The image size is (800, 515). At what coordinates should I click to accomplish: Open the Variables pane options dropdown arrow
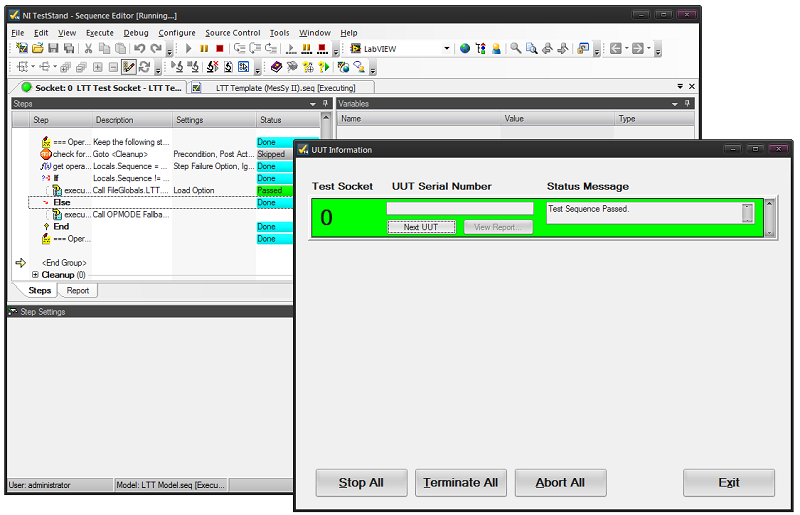click(674, 104)
